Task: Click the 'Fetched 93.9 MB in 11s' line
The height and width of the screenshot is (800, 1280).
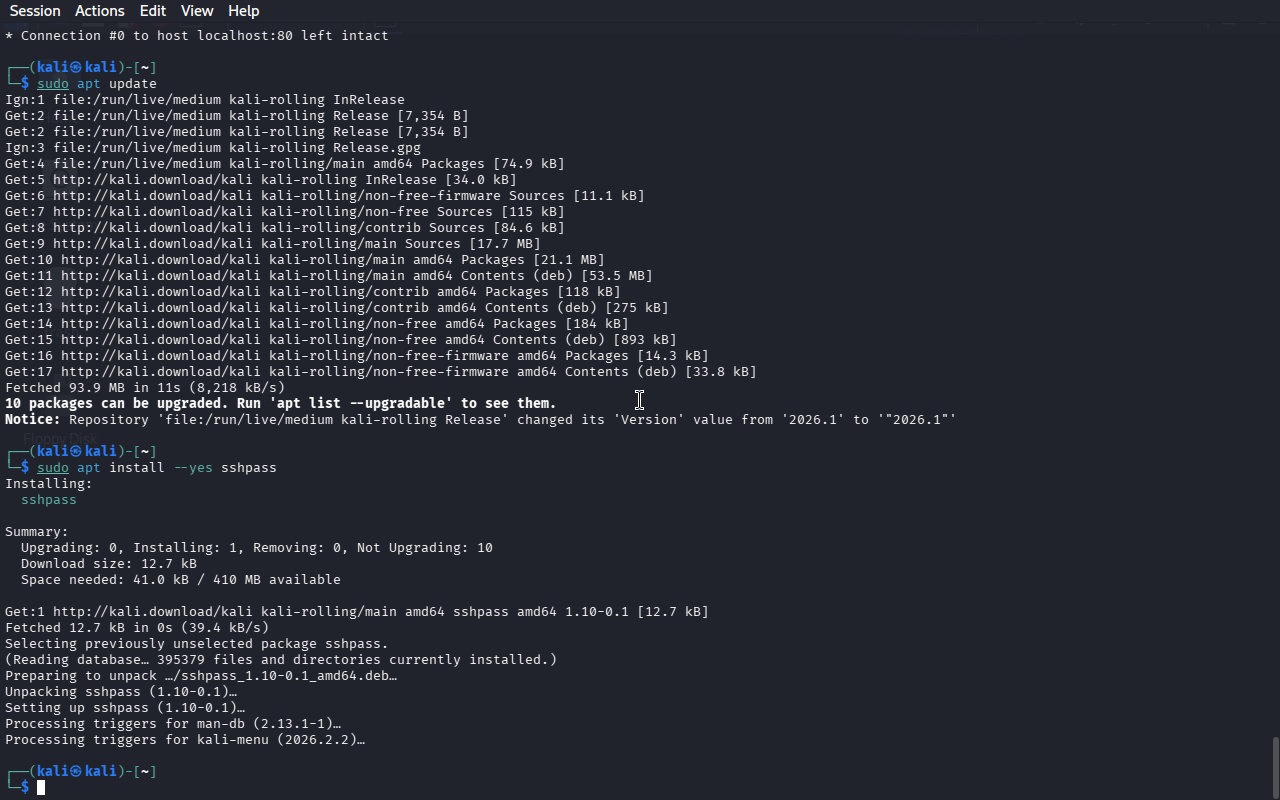Action: [x=145, y=388]
